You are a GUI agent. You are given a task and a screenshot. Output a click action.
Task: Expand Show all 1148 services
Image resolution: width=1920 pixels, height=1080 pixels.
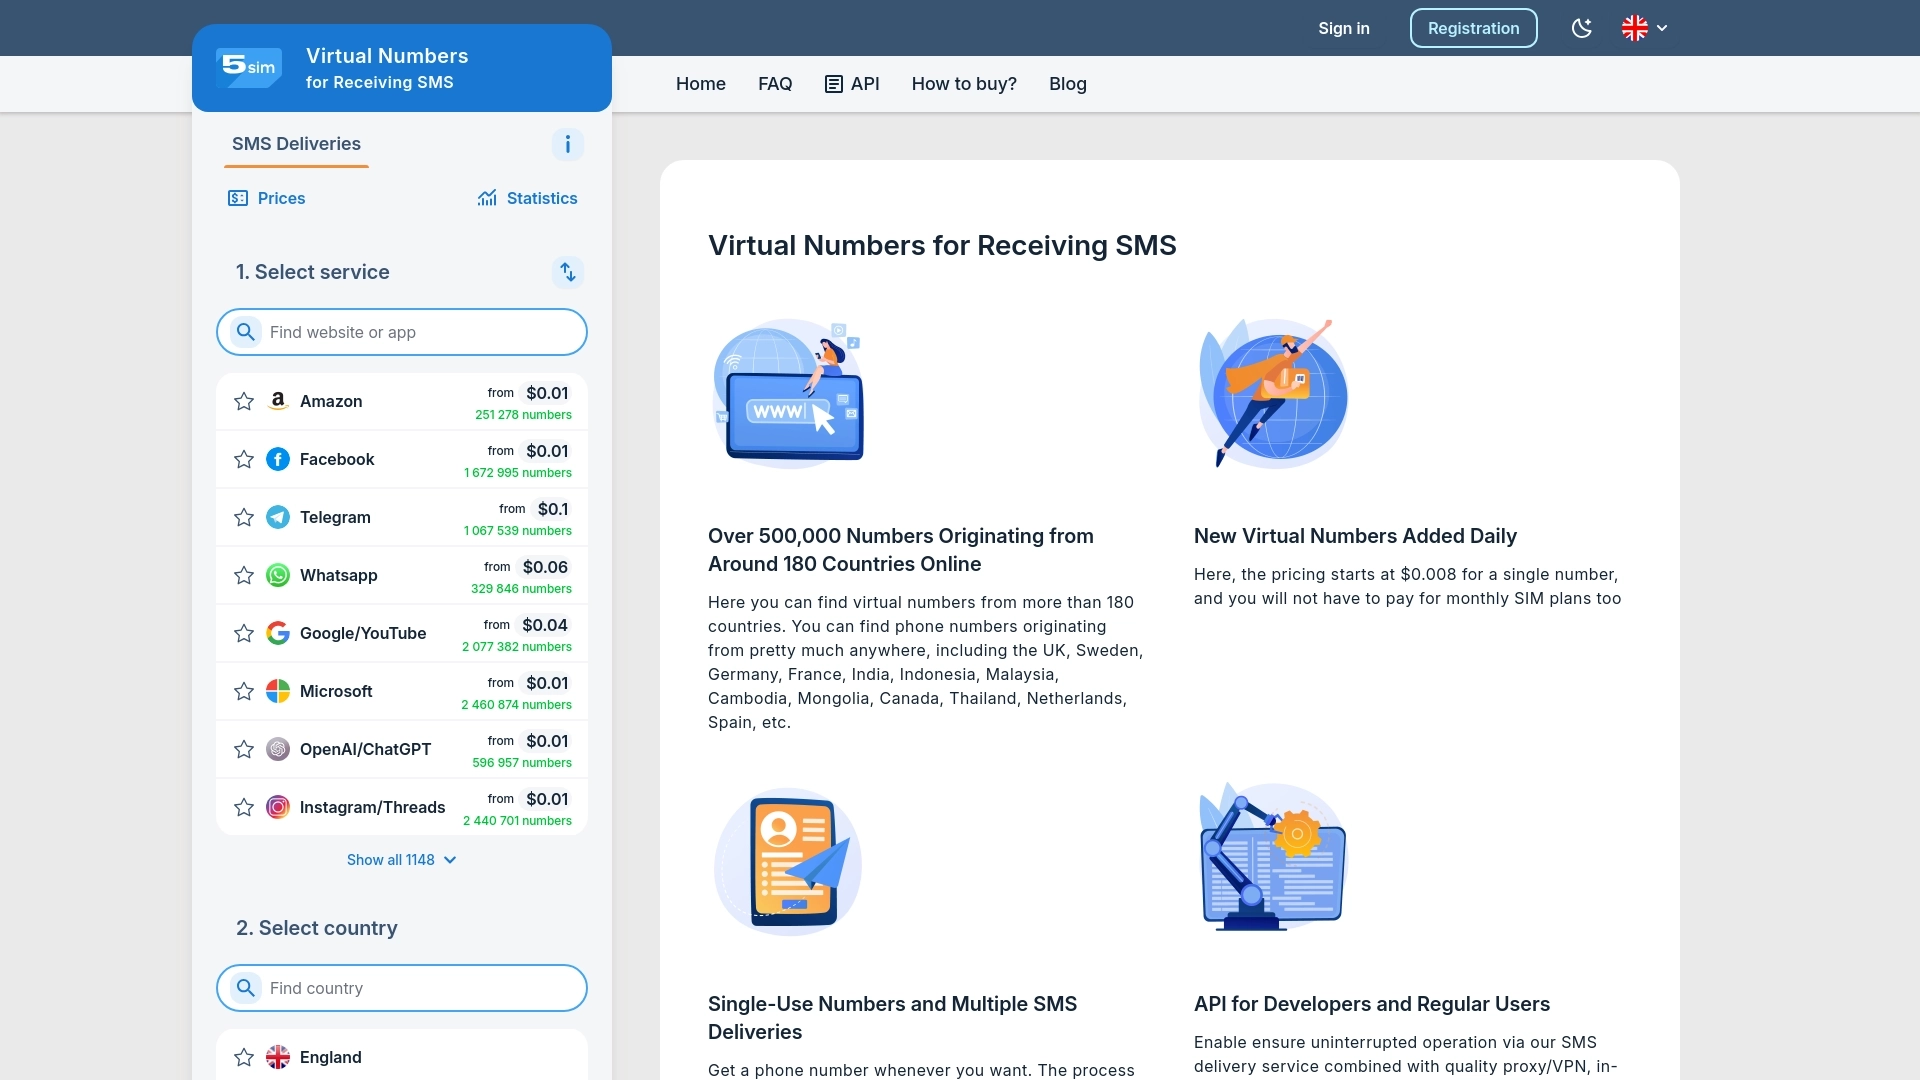click(402, 860)
